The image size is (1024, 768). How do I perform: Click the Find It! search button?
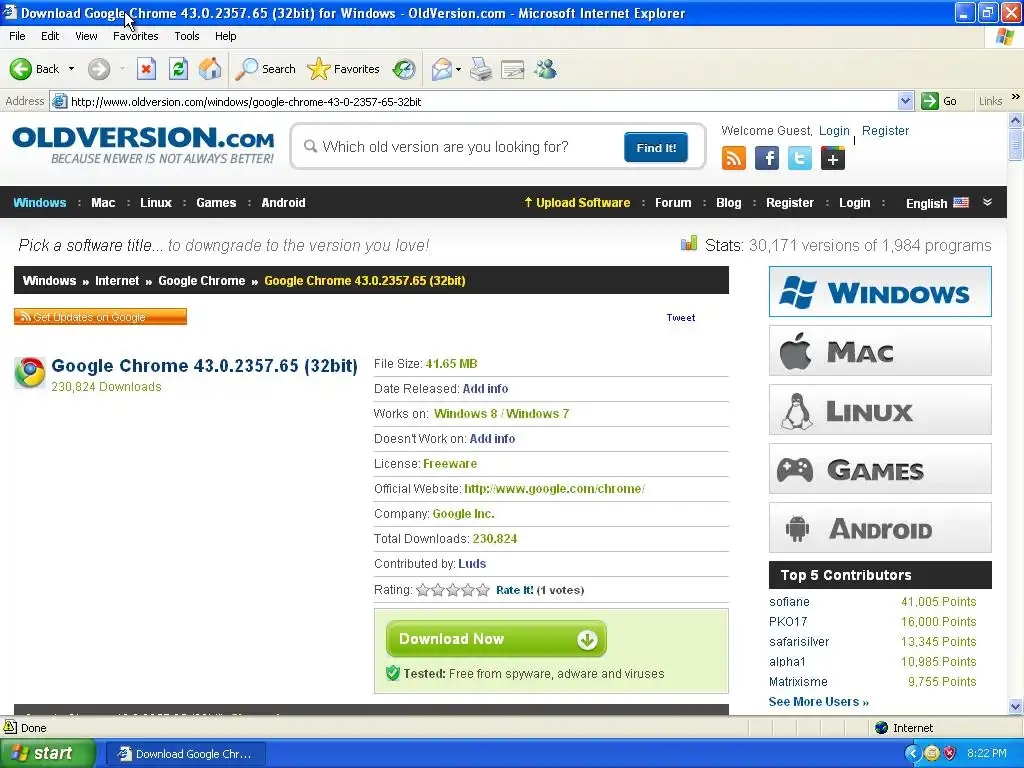point(656,147)
